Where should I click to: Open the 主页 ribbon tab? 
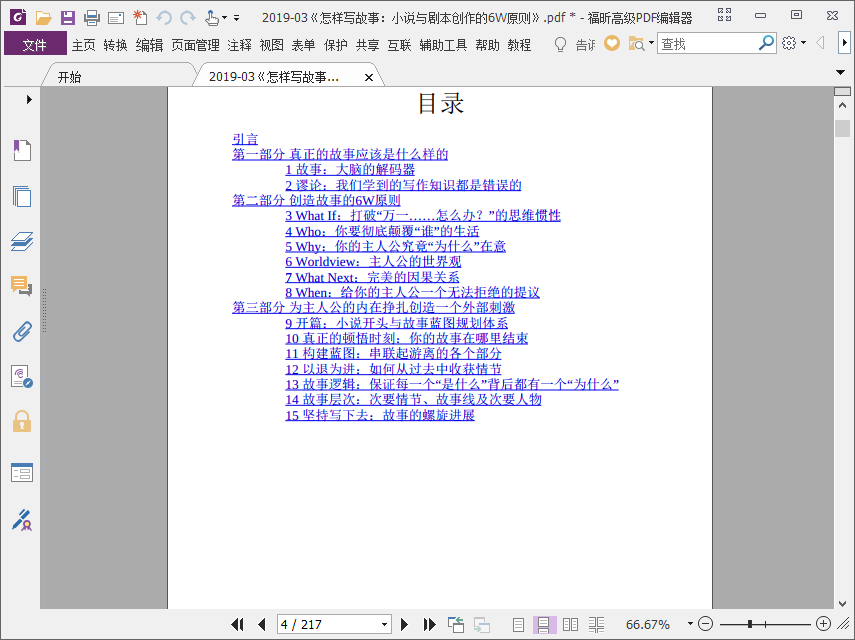83,45
